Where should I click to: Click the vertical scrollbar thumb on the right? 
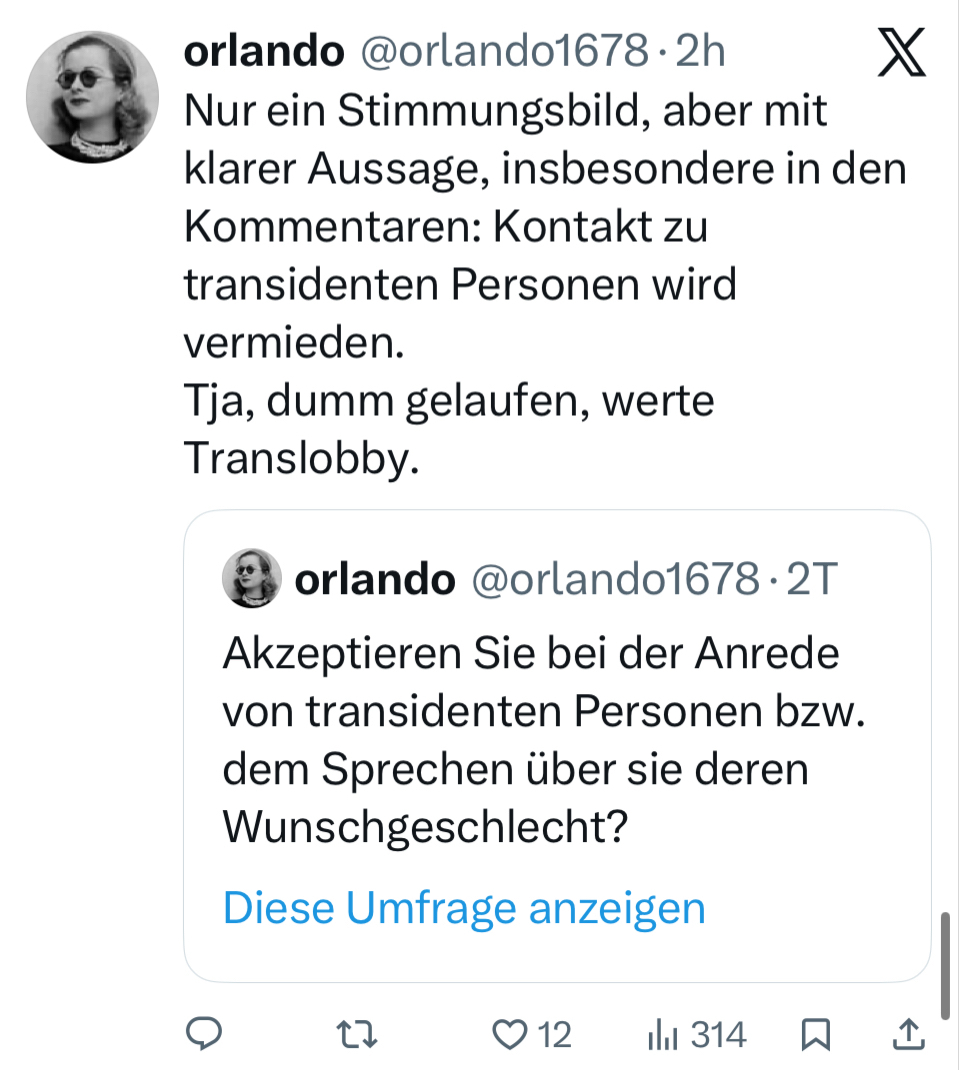(x=945, y=964)
